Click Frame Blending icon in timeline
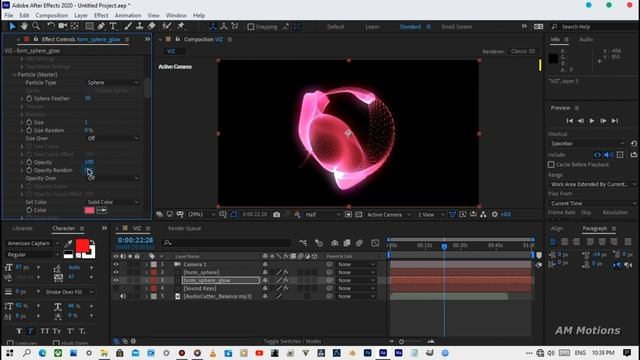The image size is (640, 360). (347, 243)
